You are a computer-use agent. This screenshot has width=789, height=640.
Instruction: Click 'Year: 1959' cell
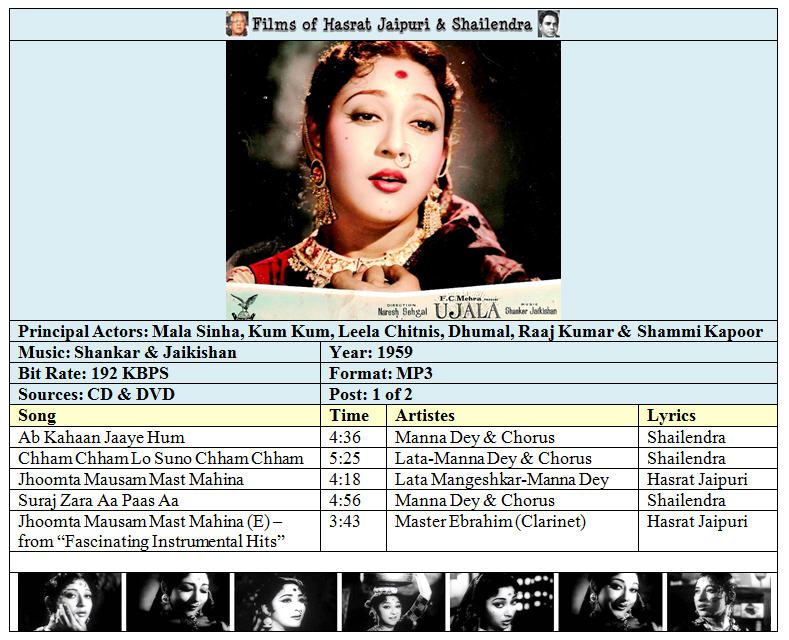point(549,353)
